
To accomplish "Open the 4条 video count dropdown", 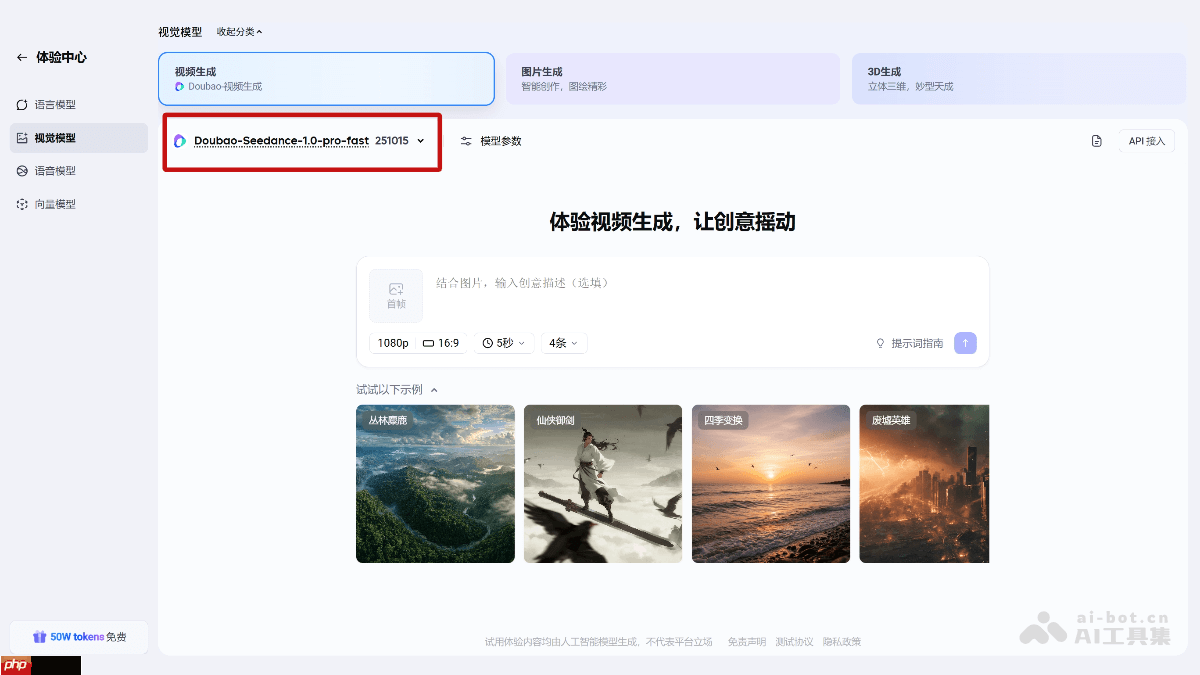I will click(x=562, y=342).
